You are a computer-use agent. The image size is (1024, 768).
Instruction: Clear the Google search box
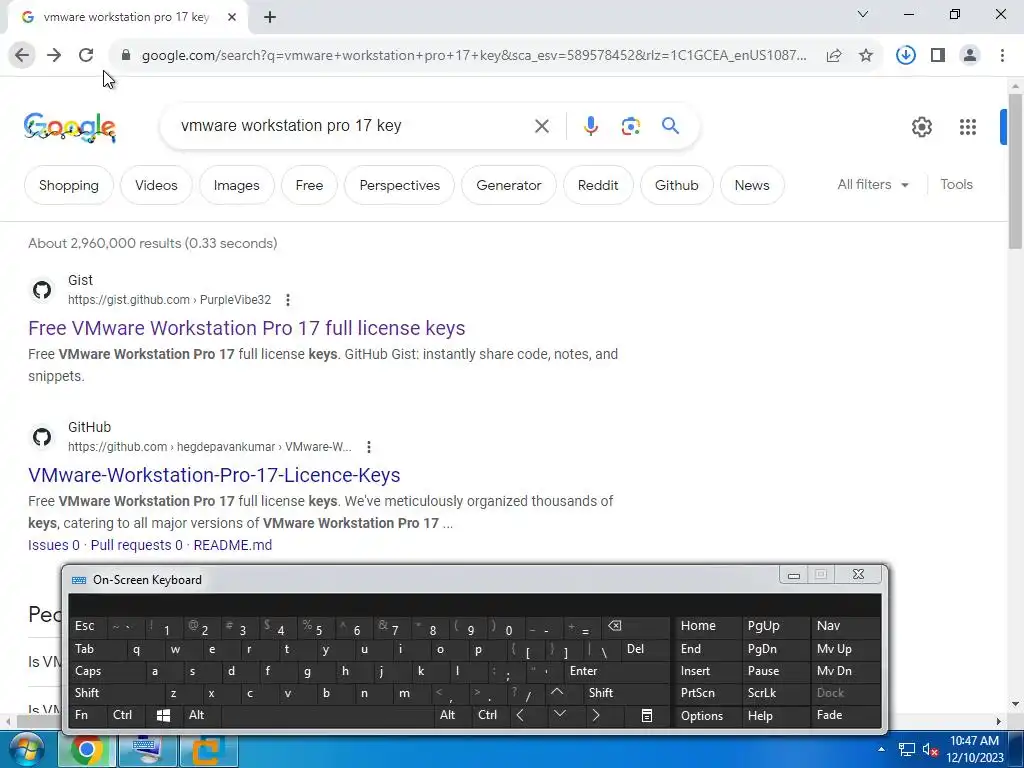point(542,126)
